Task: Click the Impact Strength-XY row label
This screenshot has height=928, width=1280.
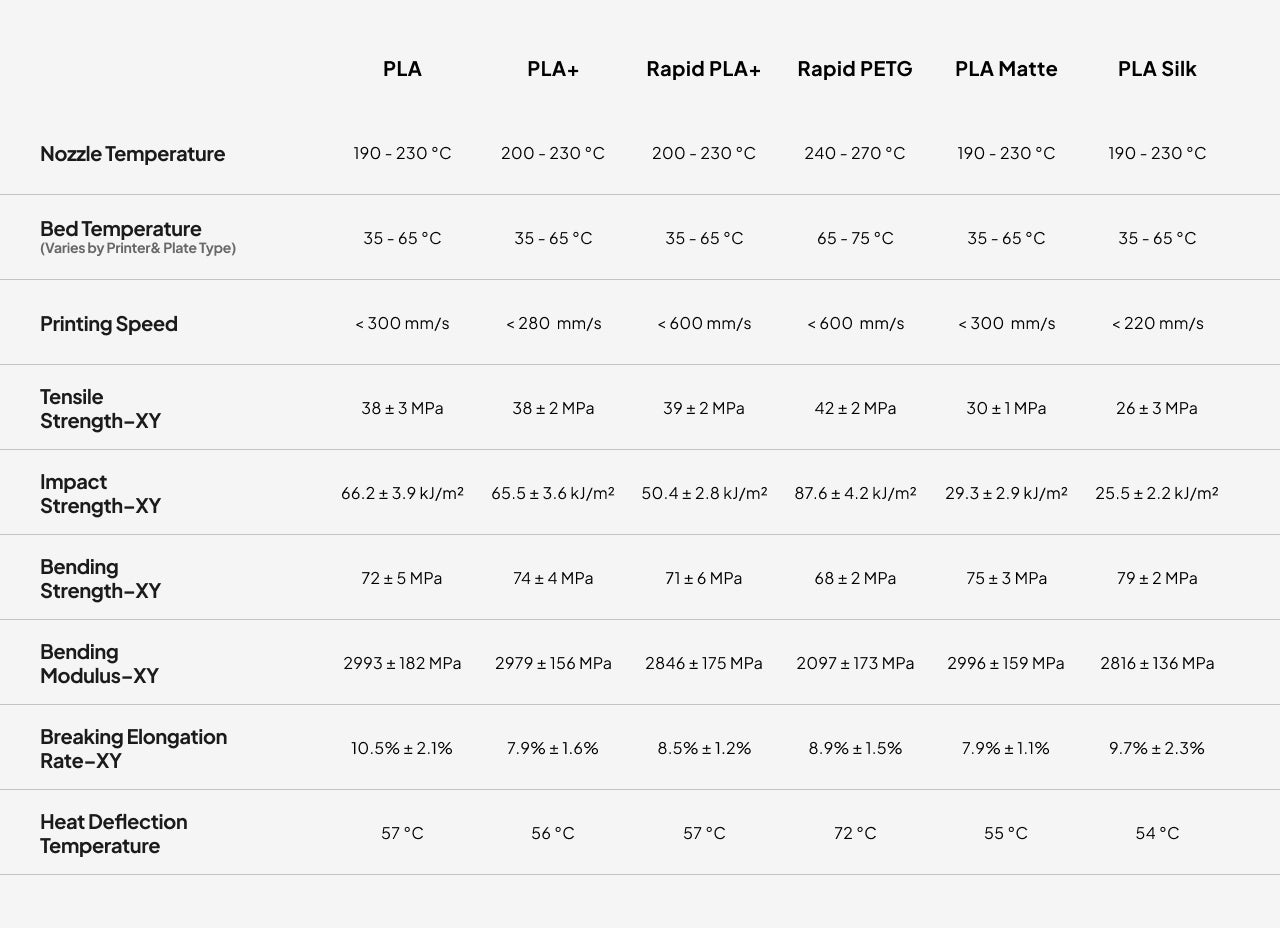Action: tap(100, 494)
